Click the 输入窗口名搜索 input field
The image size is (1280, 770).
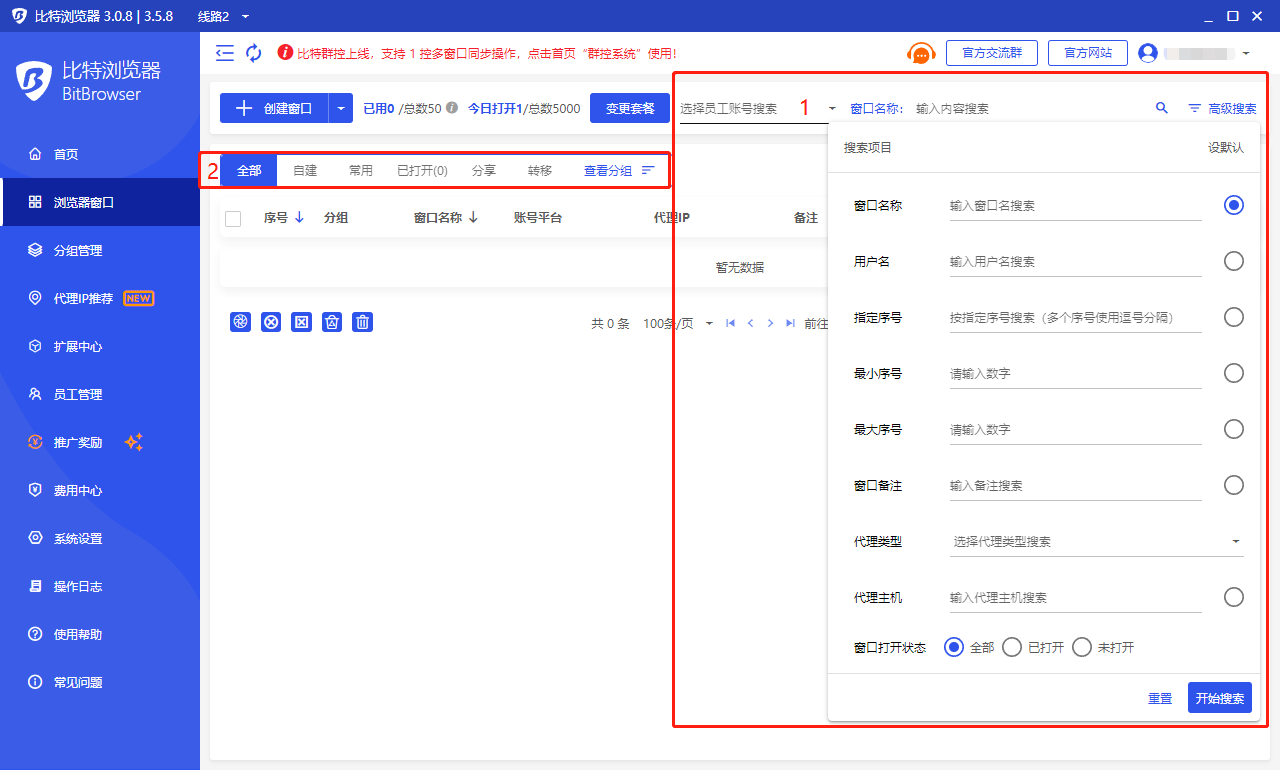(1076, 206)
